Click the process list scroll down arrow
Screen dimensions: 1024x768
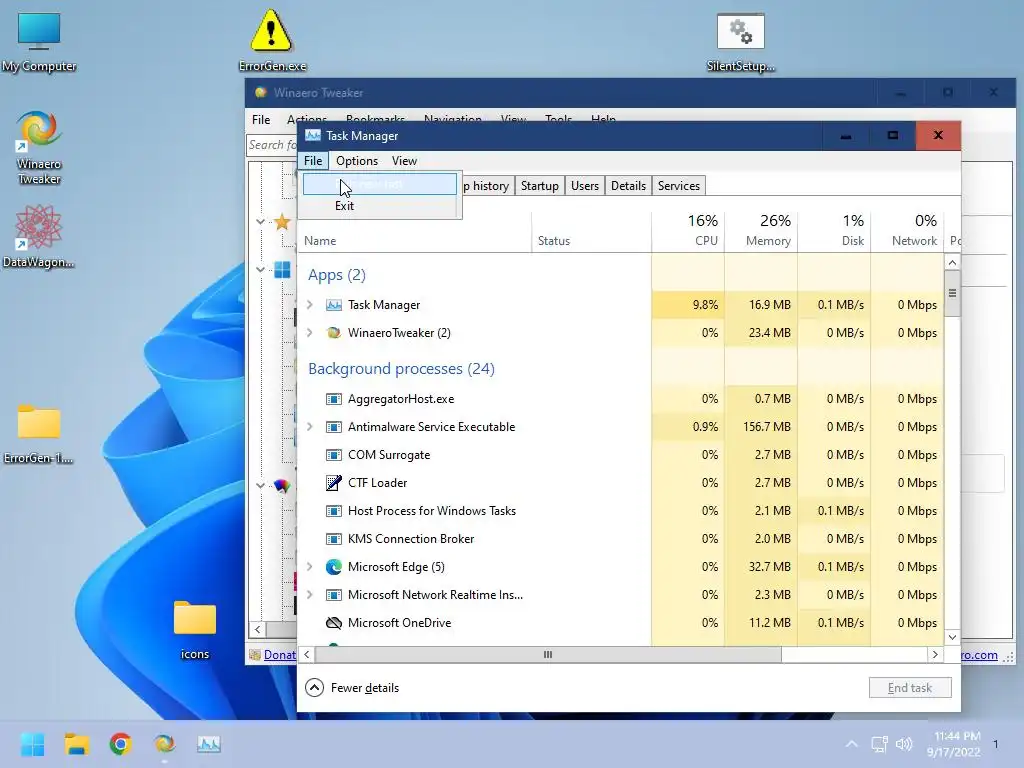coord(952,637)
